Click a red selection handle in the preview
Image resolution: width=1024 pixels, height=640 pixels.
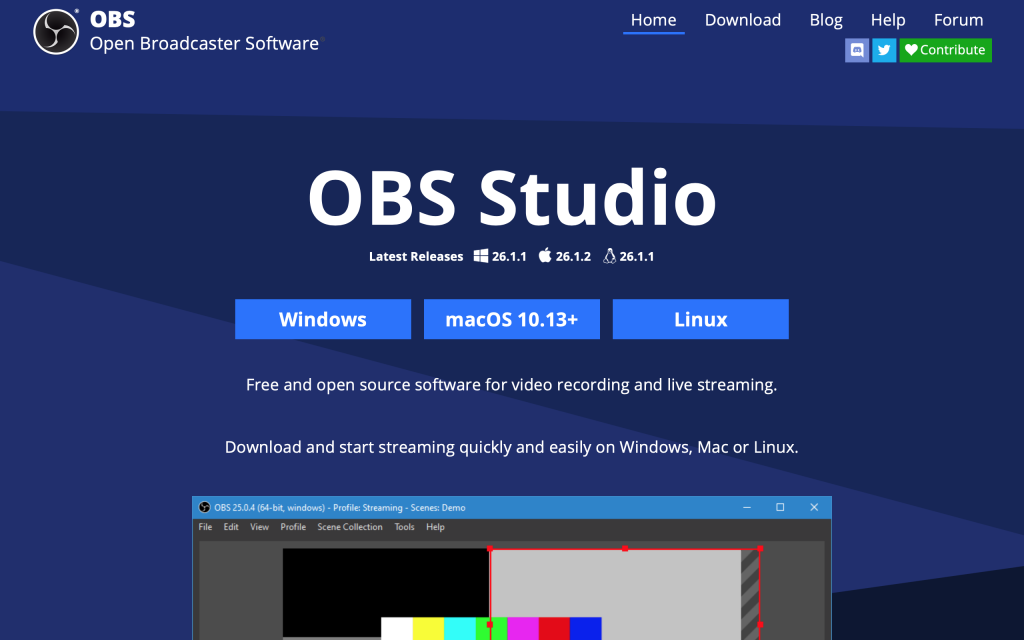pos(489,548)
